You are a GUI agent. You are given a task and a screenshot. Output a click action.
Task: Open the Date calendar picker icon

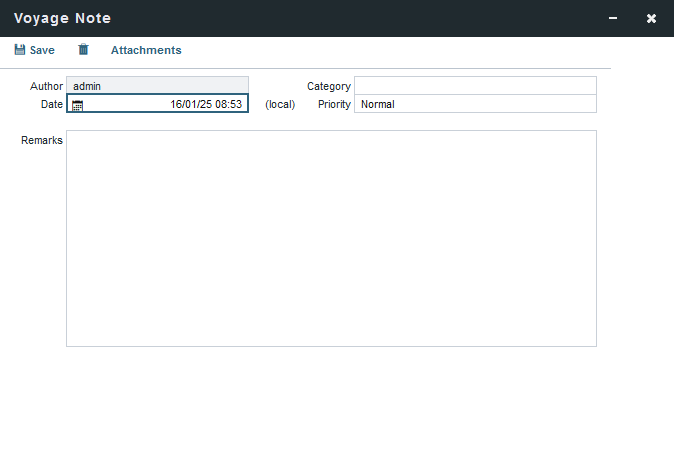point(77,105)
